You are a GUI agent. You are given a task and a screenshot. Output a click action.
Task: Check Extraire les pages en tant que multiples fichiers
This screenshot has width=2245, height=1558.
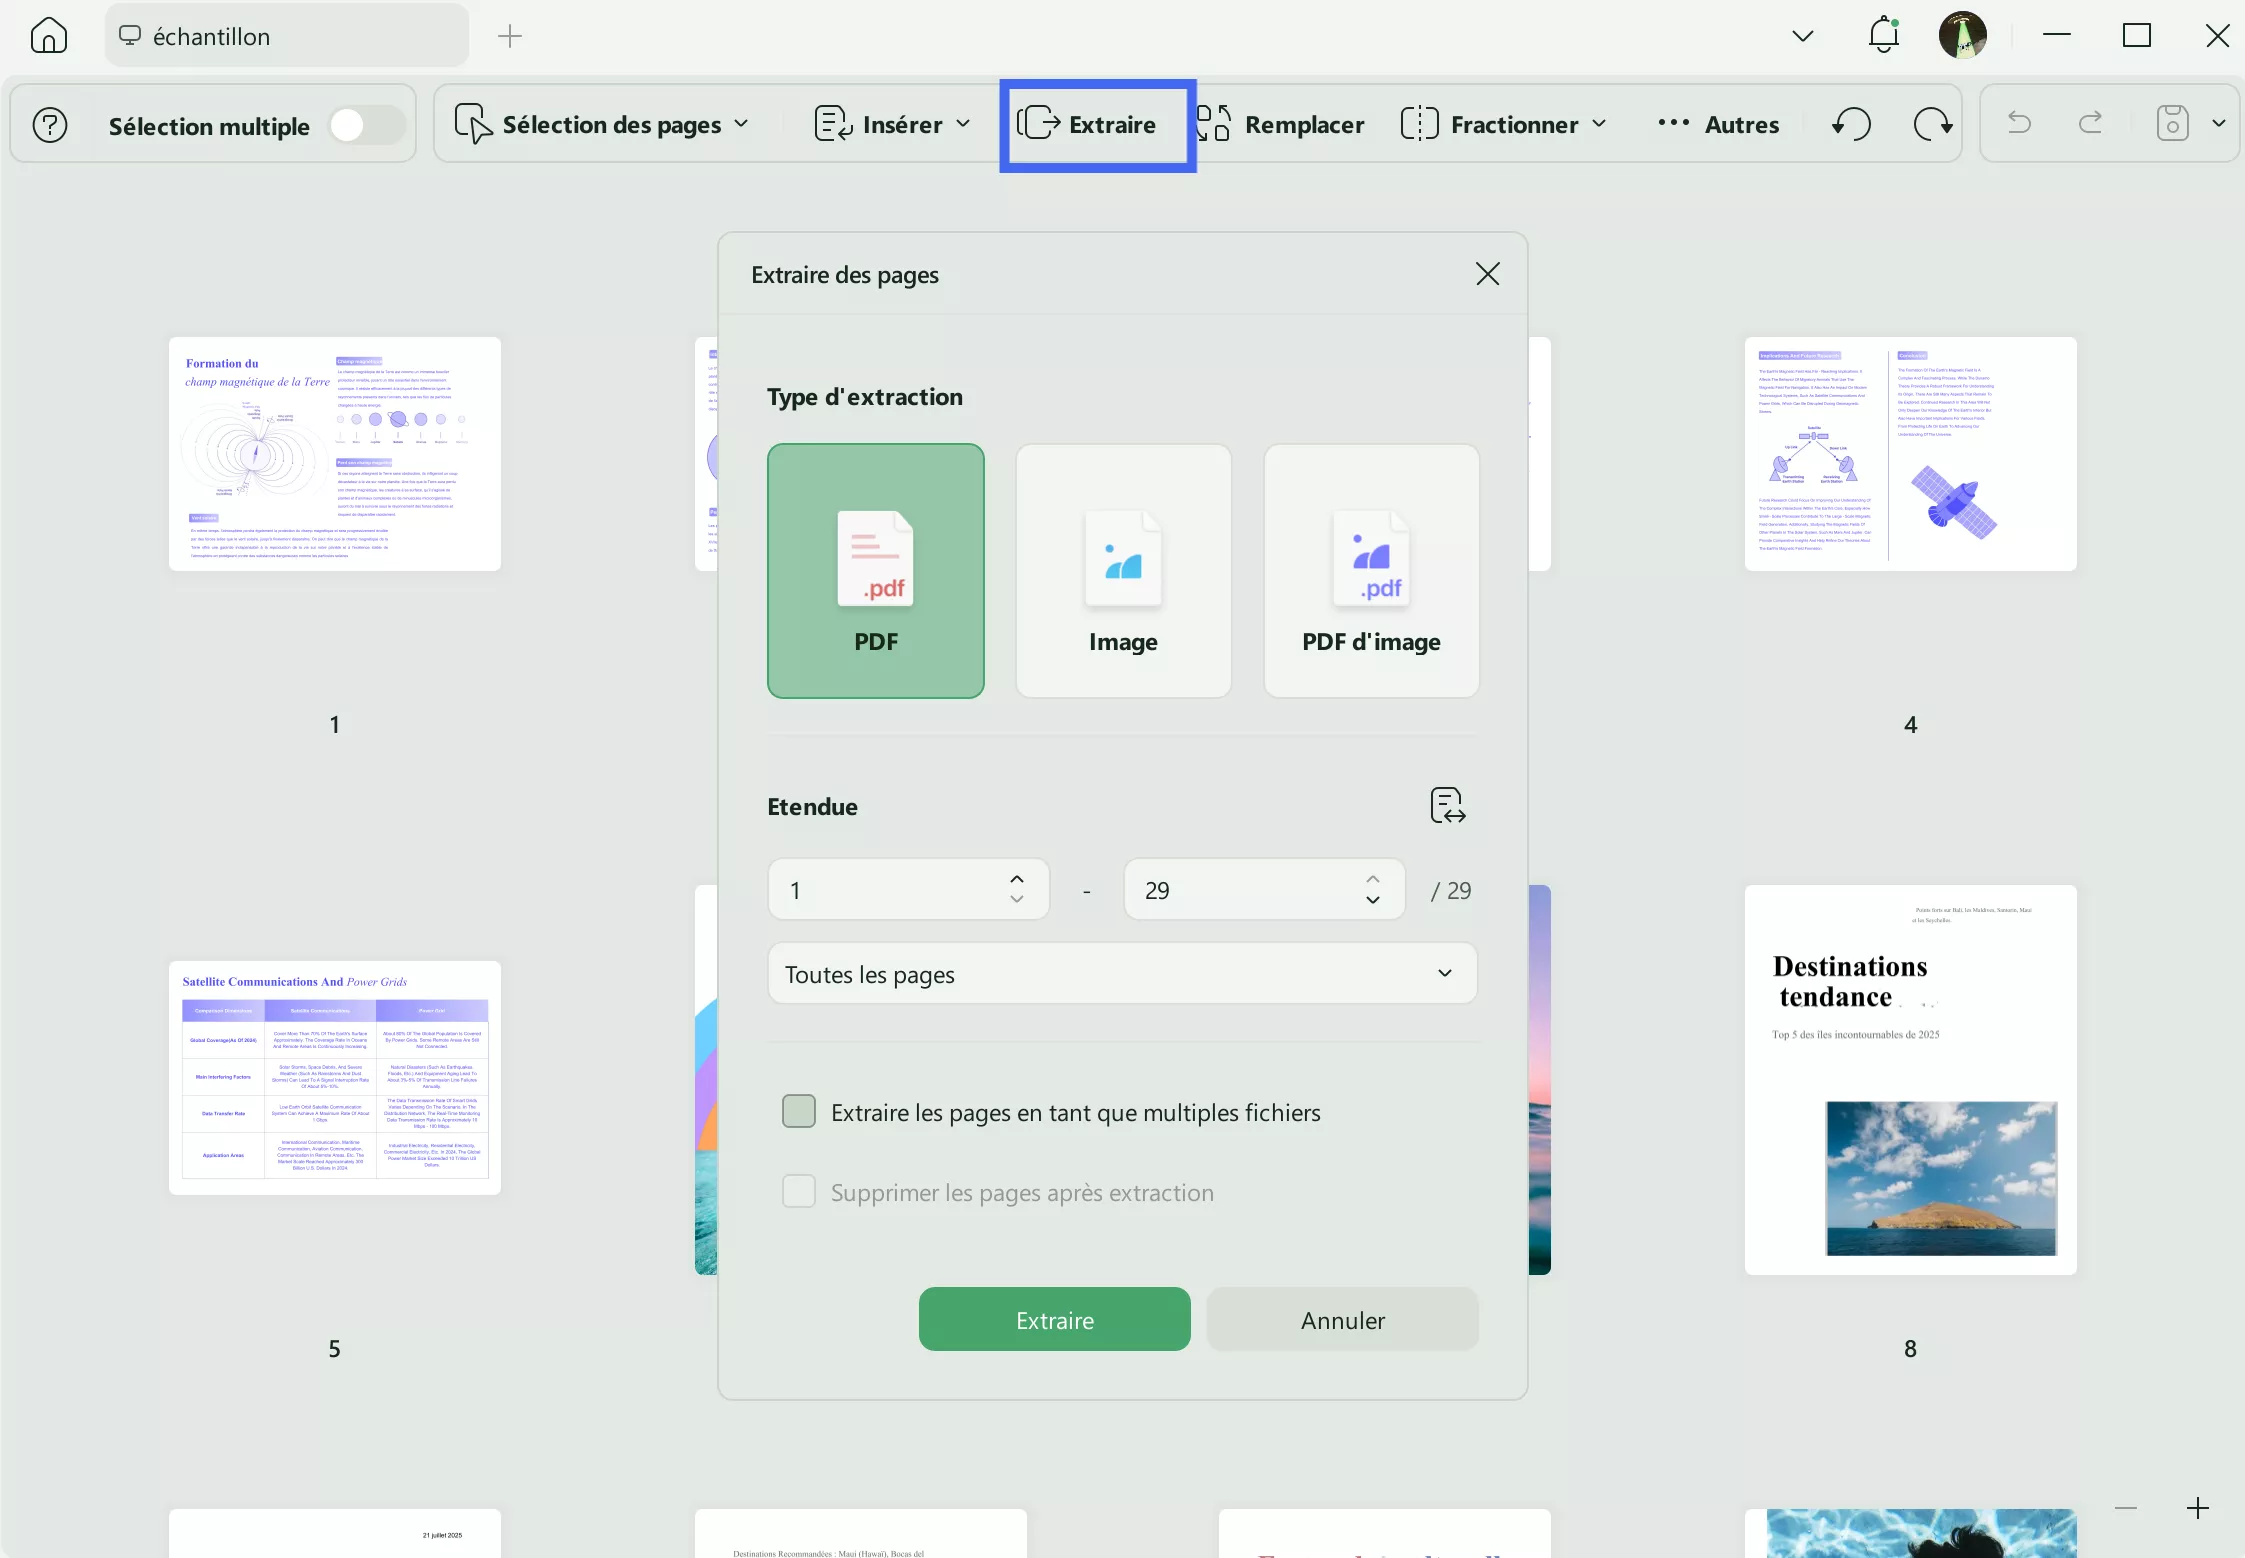point(798,1111)
